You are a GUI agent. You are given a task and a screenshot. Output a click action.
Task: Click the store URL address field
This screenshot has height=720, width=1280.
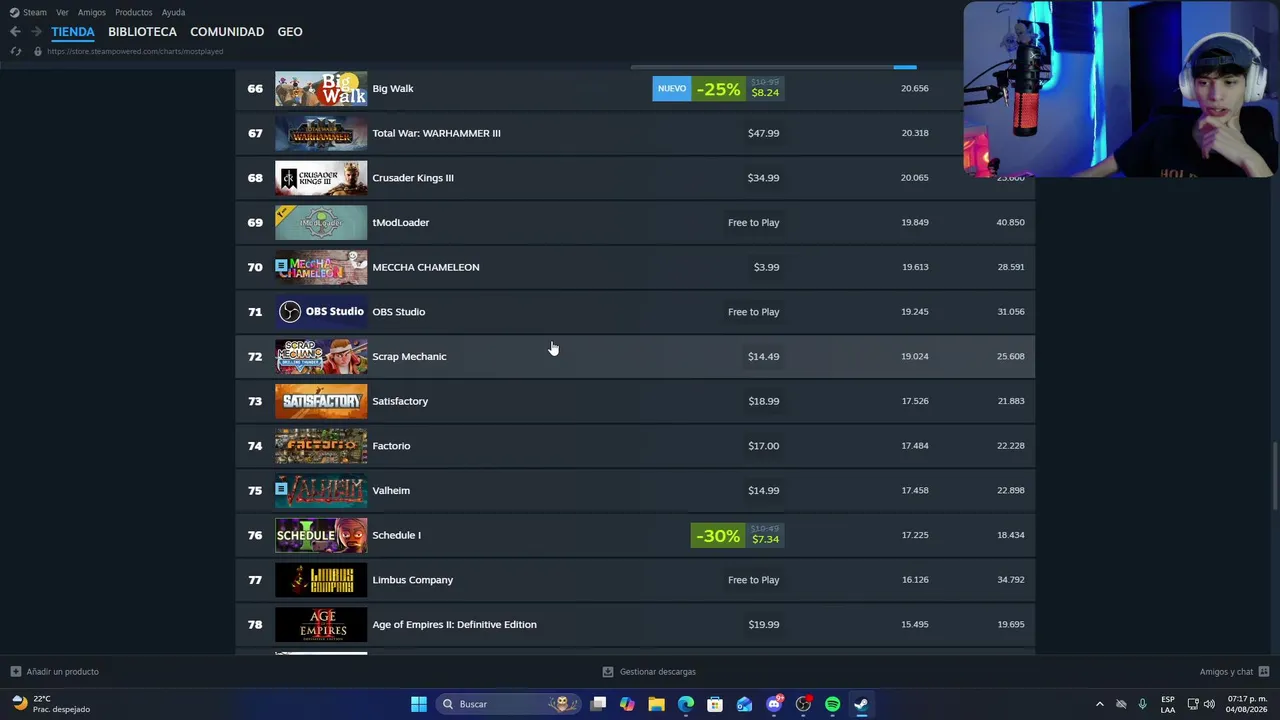coord(135,51)
